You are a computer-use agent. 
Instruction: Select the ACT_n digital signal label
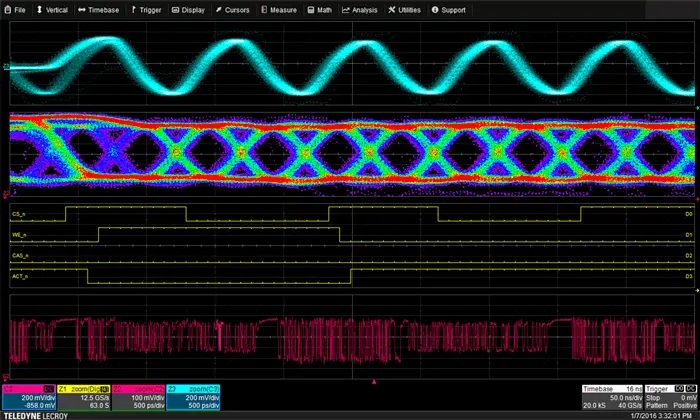[20, 274]
